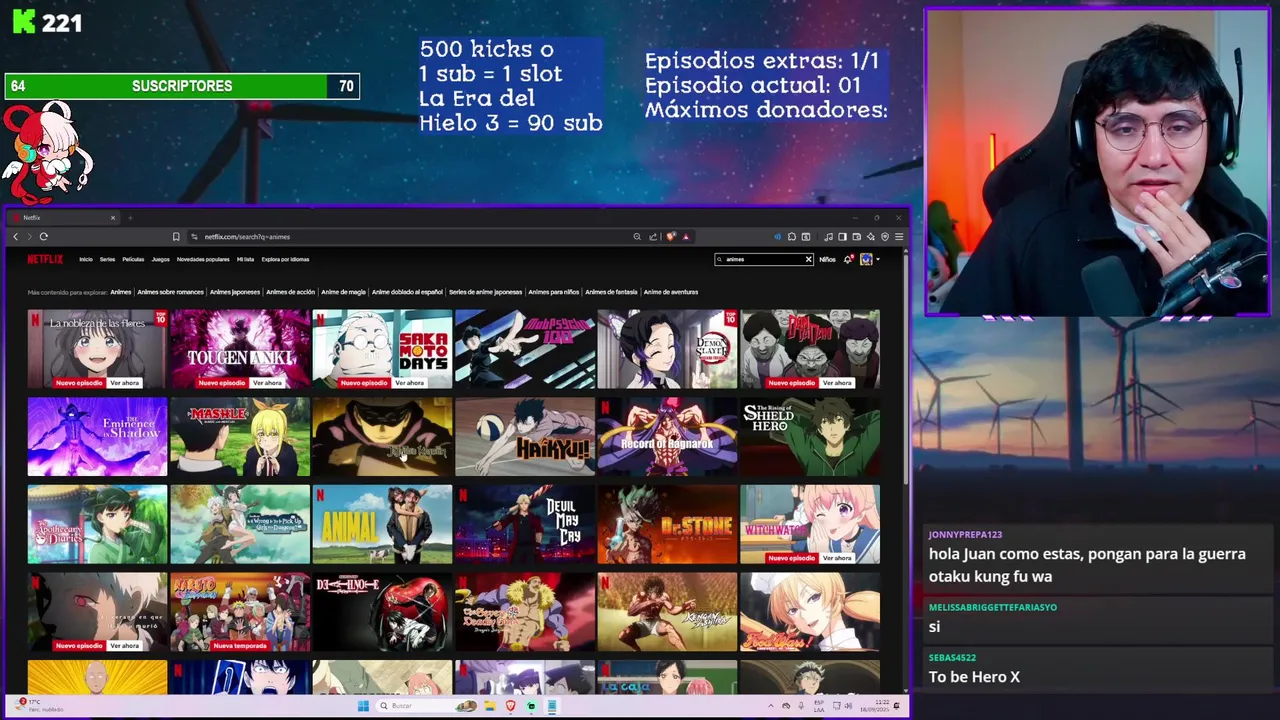Reload the Netflix page
The width and height of the screenshot is (1280, 720).
coord(44,237)
